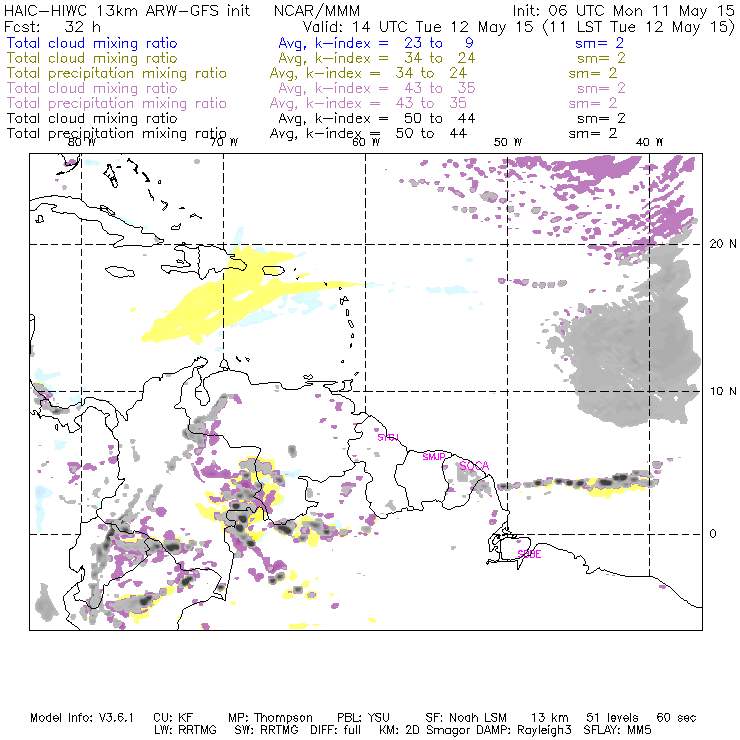Viewport: 740px width, 740px height.
Task: Click the black 'Total cloud mixing ratio' legend entry
Action: tap(92, 118)
